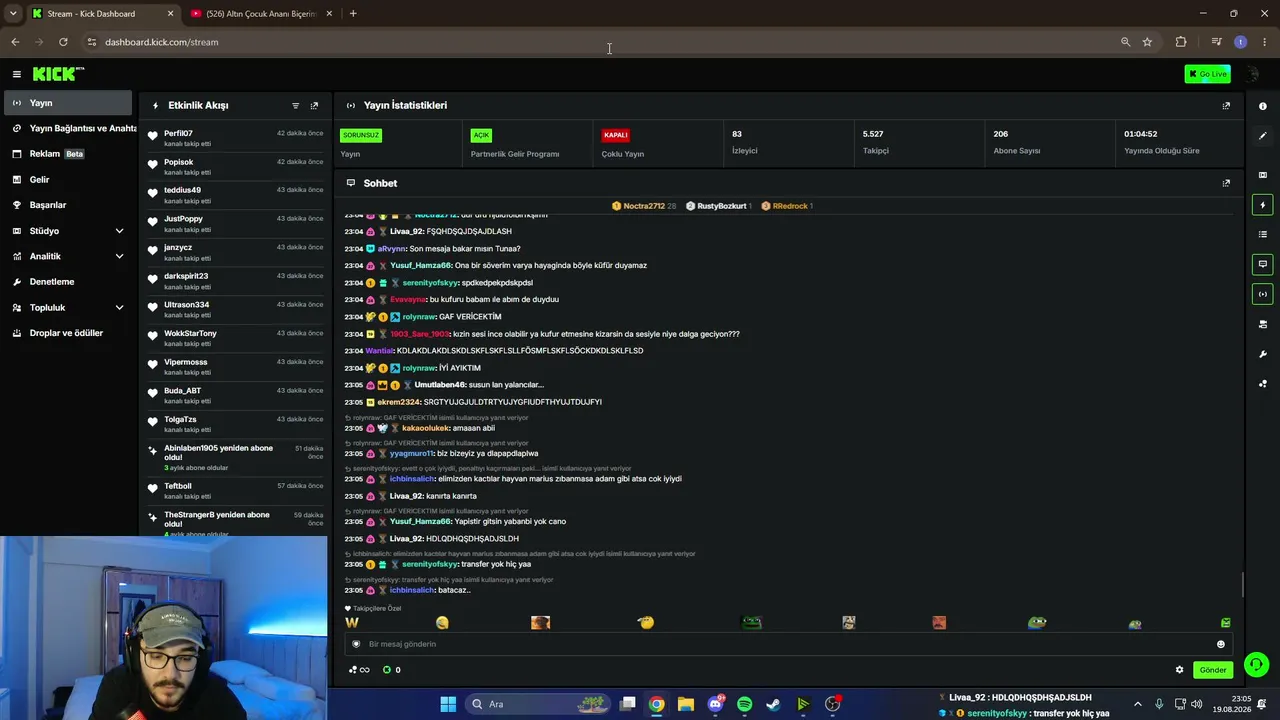Expand the Analitik submenu chevron
1280x720 pixels.
pyautogui.click(x=120, y=256)
